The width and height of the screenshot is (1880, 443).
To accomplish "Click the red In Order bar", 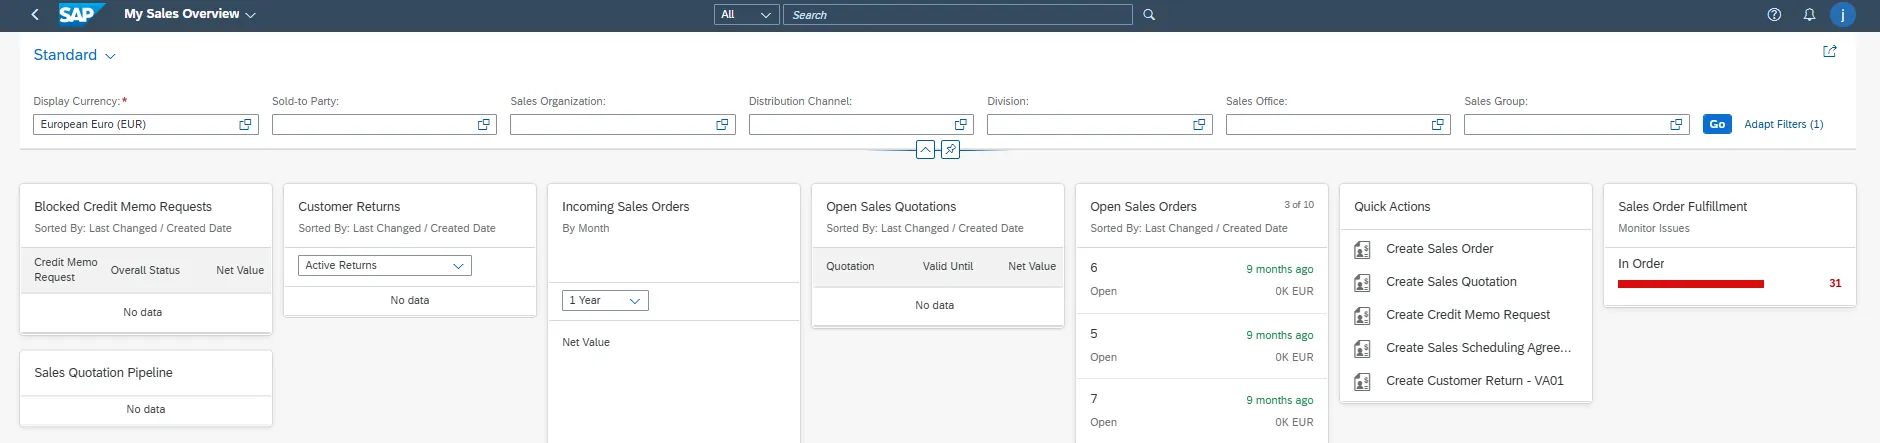I will click(1690, 284).
